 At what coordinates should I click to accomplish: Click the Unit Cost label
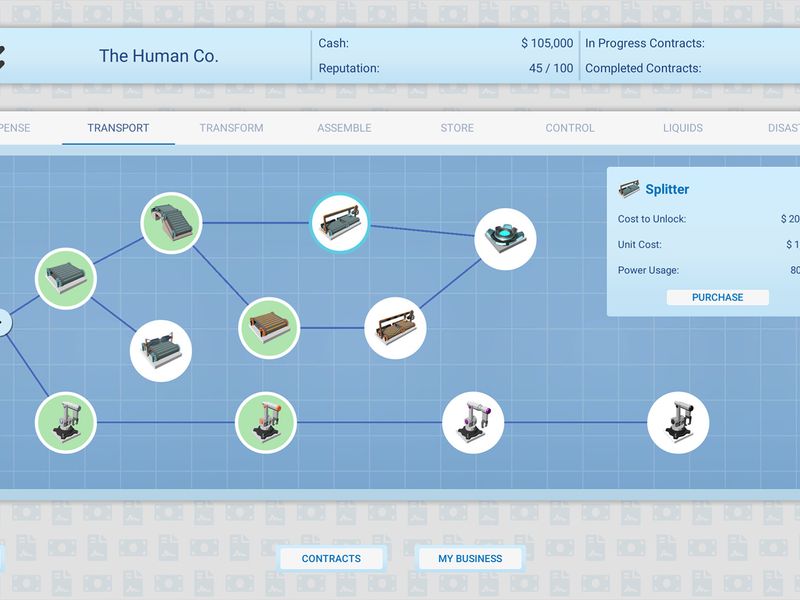[639, 244]
